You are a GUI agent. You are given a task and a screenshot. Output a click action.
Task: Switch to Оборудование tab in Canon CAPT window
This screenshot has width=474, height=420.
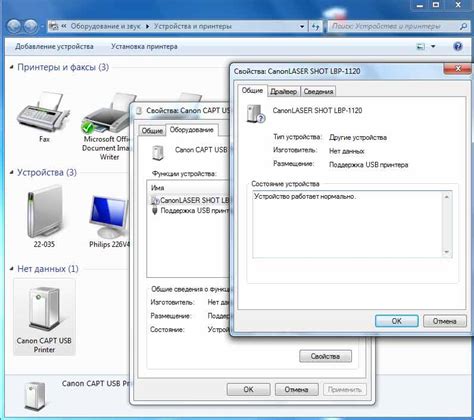click(x=192, y=130)
